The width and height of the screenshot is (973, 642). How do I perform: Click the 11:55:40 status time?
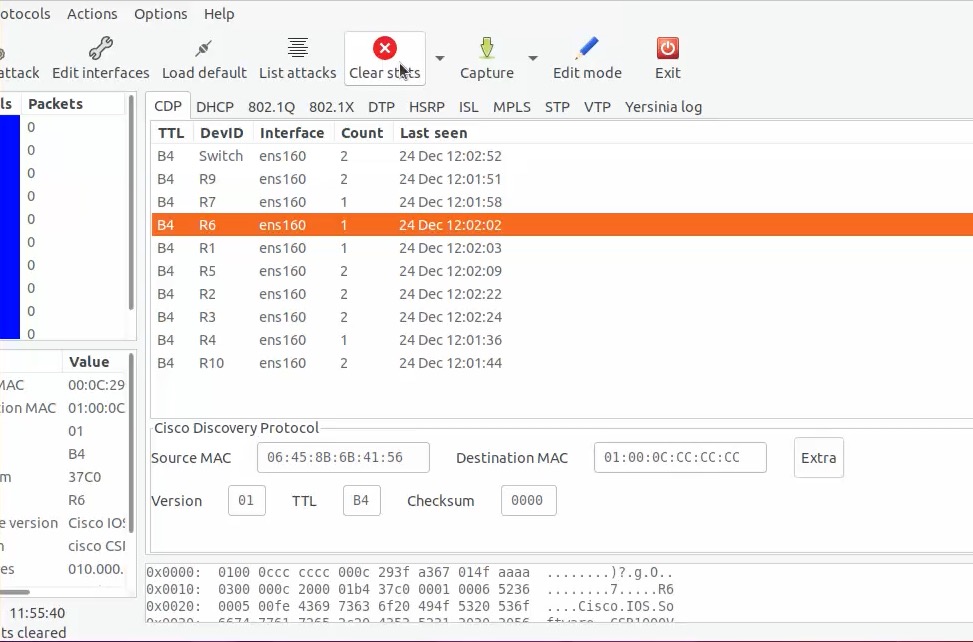click(37, 613)
